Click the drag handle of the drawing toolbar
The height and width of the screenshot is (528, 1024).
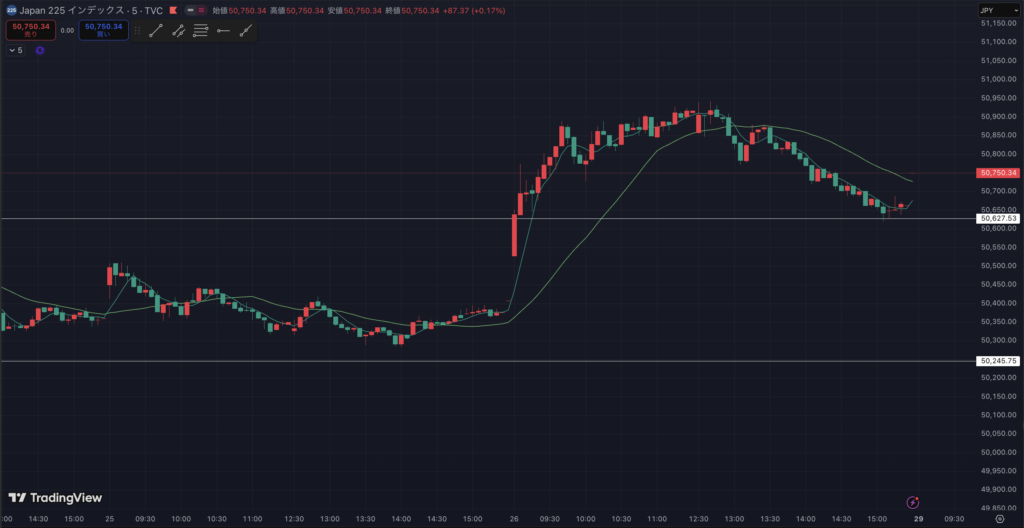(137, 31)
